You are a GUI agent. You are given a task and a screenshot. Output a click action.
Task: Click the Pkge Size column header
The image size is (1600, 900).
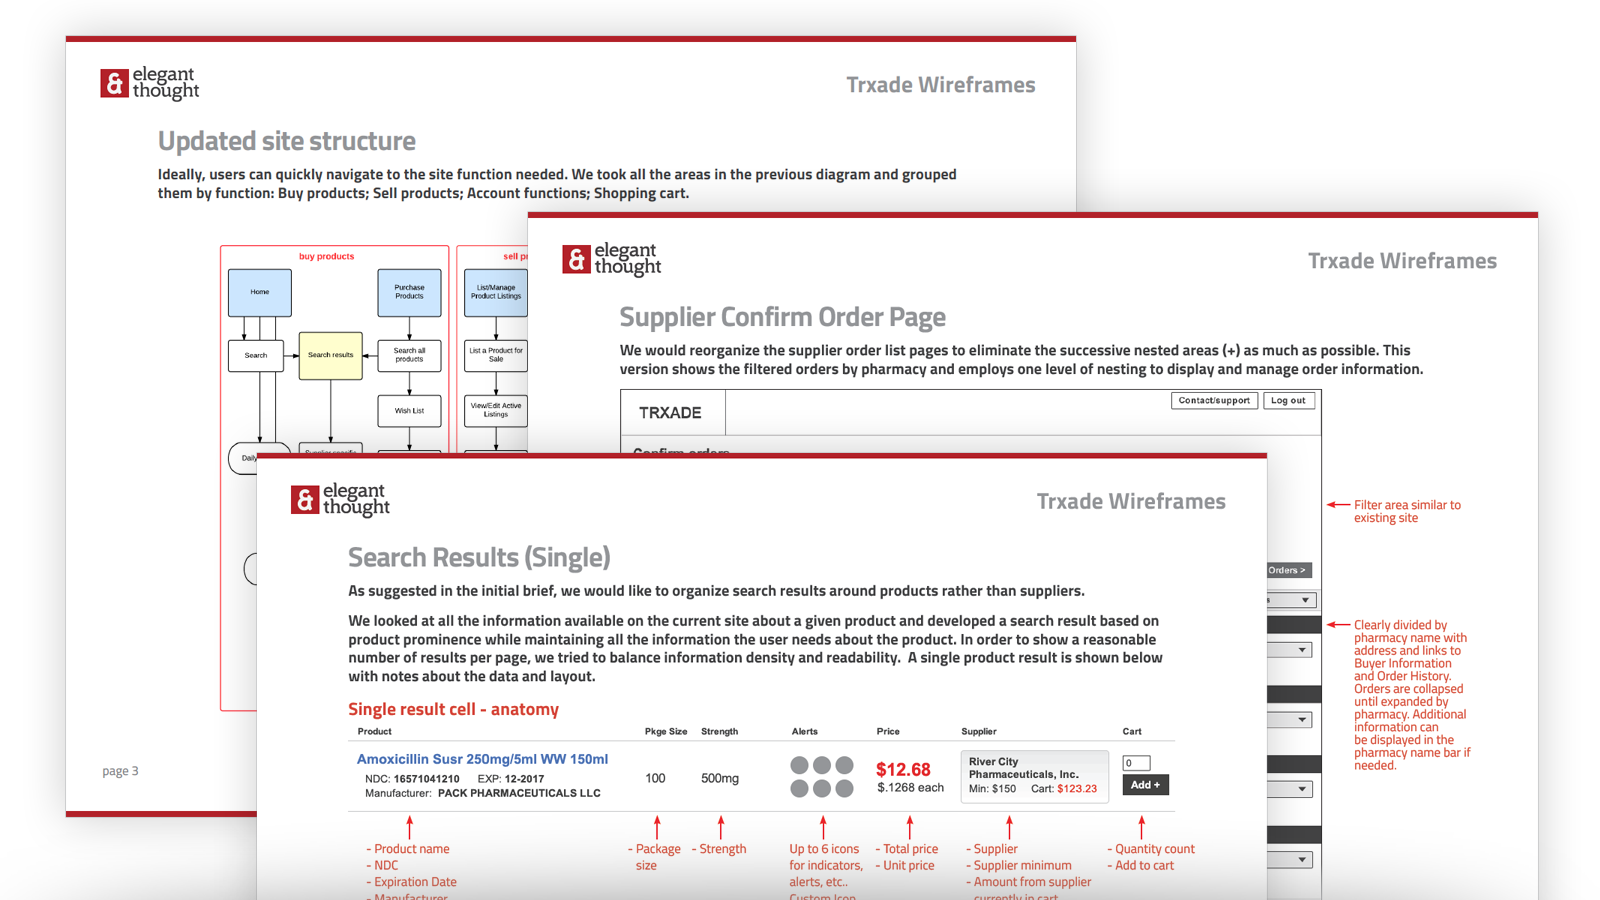666,732
